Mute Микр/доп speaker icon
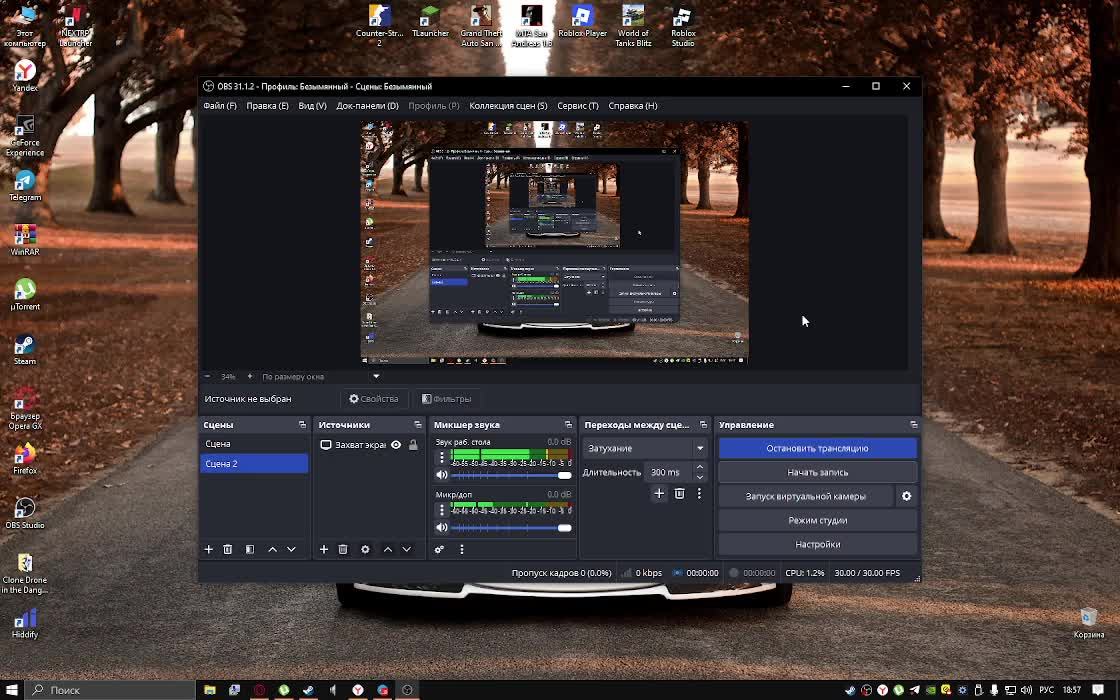Viewport: 1120px width, 700px height. tap(441, 528)
